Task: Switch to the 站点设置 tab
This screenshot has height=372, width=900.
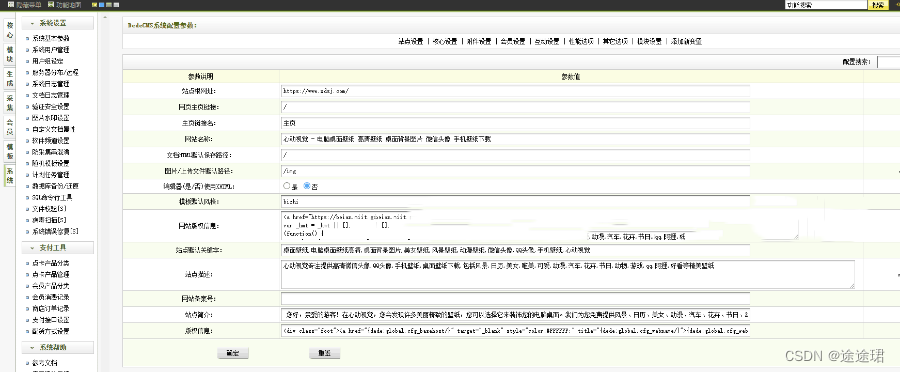Action: coord(410,41)
